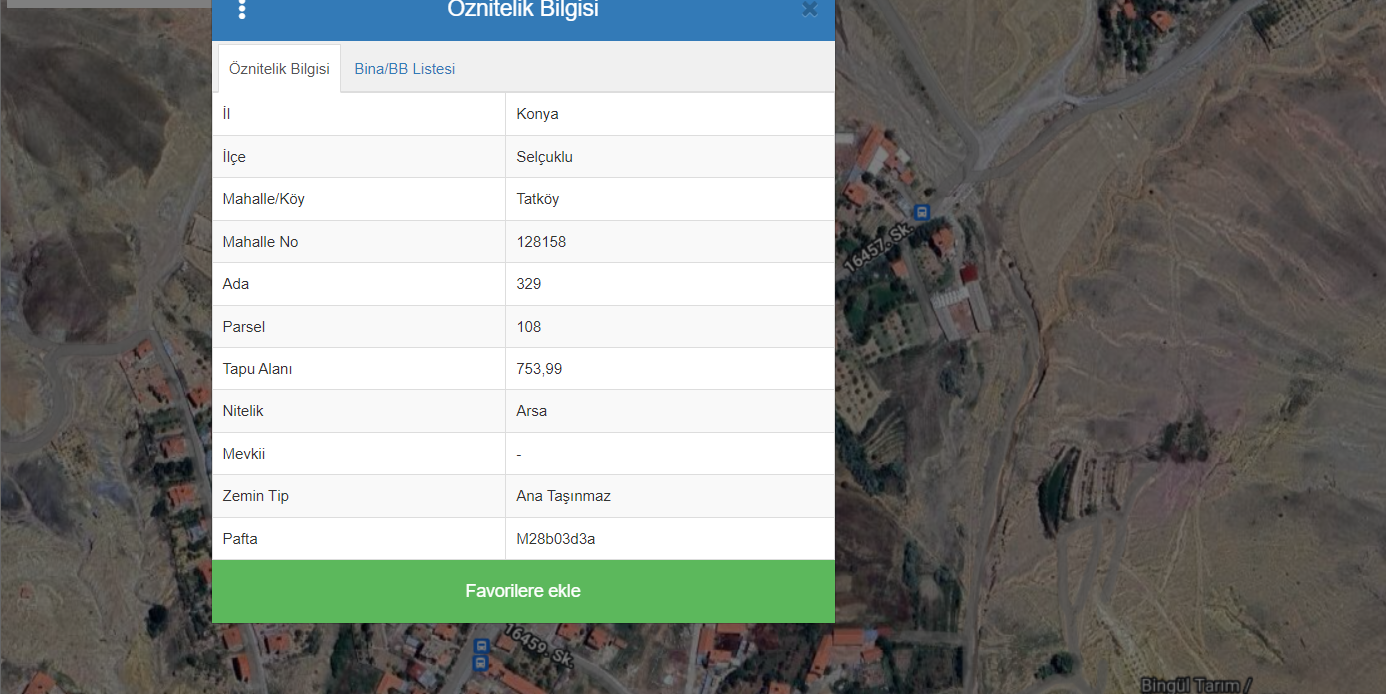Click the green Favorilere ekle button
Image resolution: width=1386 pixels, height=694 pixels.
tap(523, 591)
